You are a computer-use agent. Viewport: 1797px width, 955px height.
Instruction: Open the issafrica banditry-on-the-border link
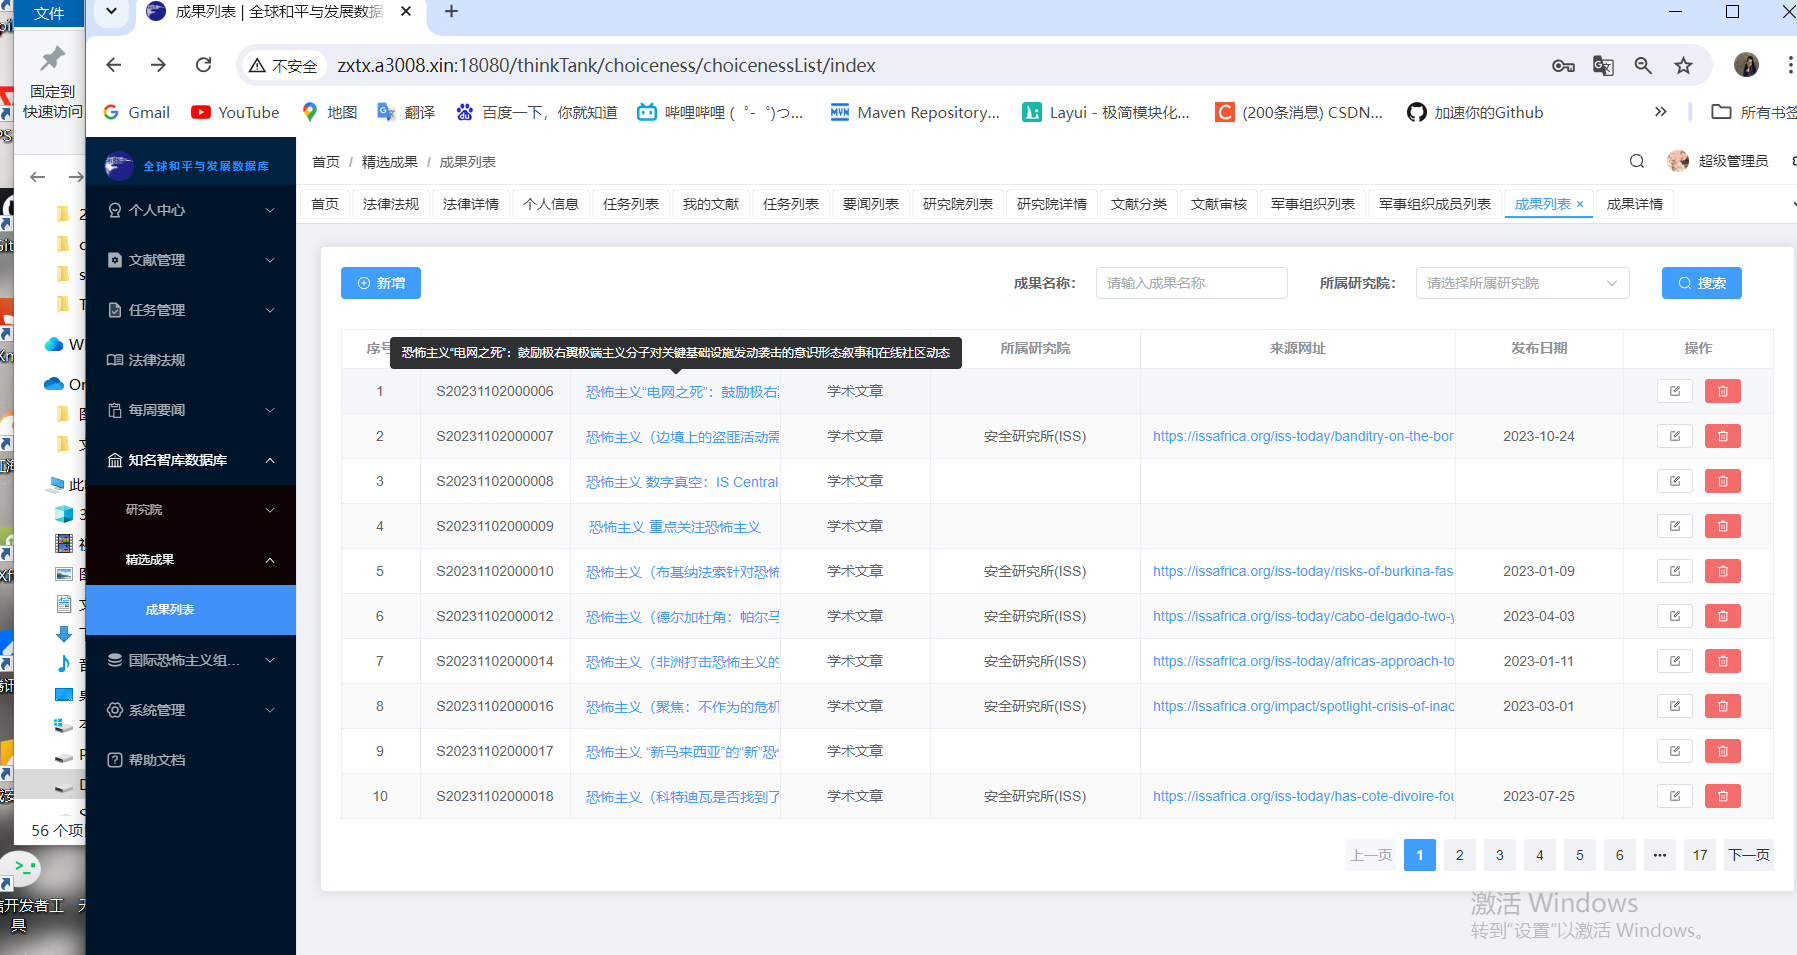[1303, 436]
